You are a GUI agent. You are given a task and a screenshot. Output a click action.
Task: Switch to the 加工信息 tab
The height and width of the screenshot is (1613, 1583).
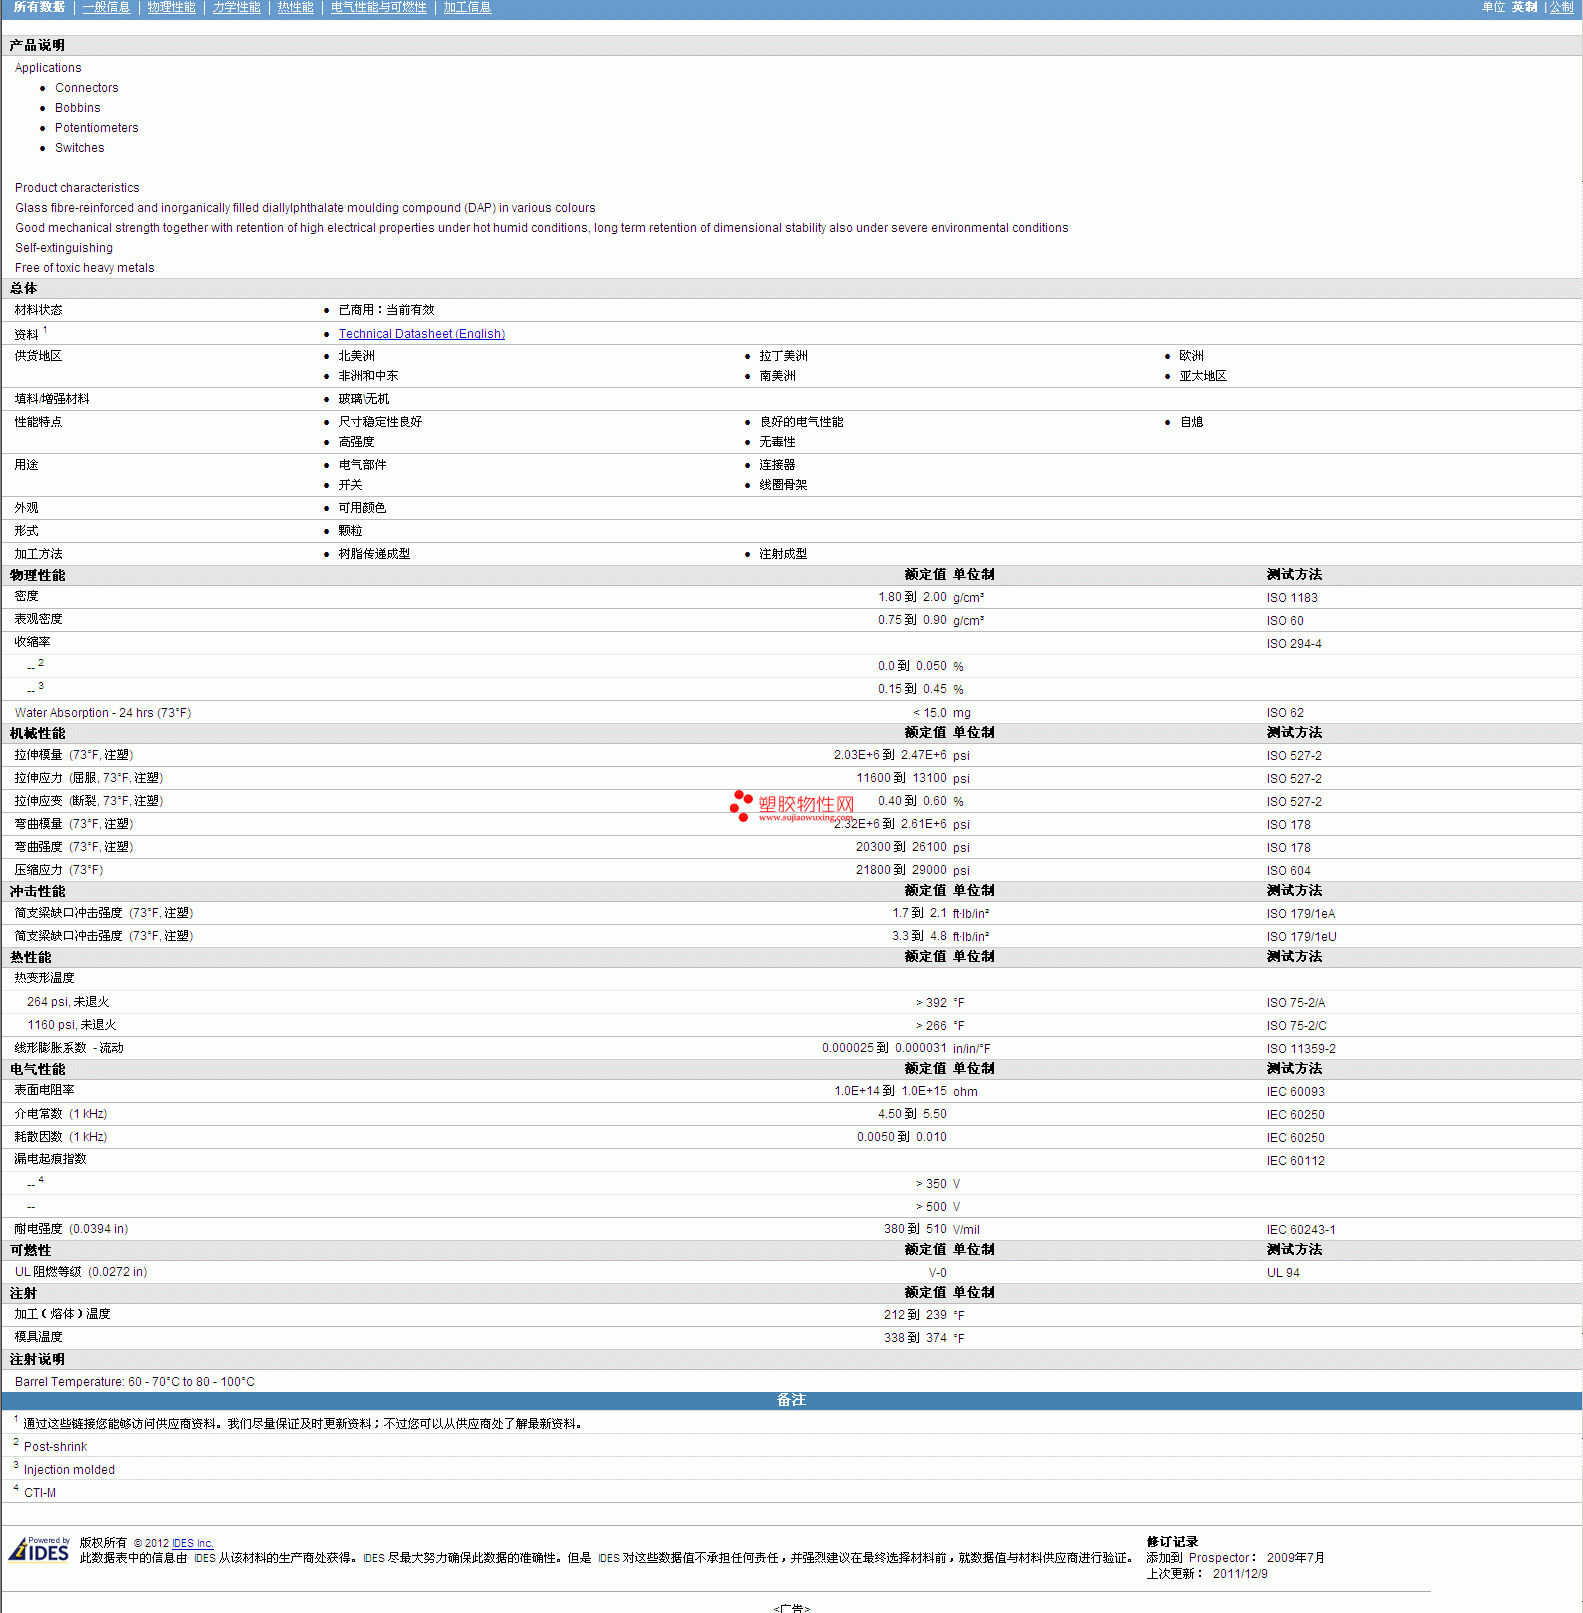[x=467, y=7]
